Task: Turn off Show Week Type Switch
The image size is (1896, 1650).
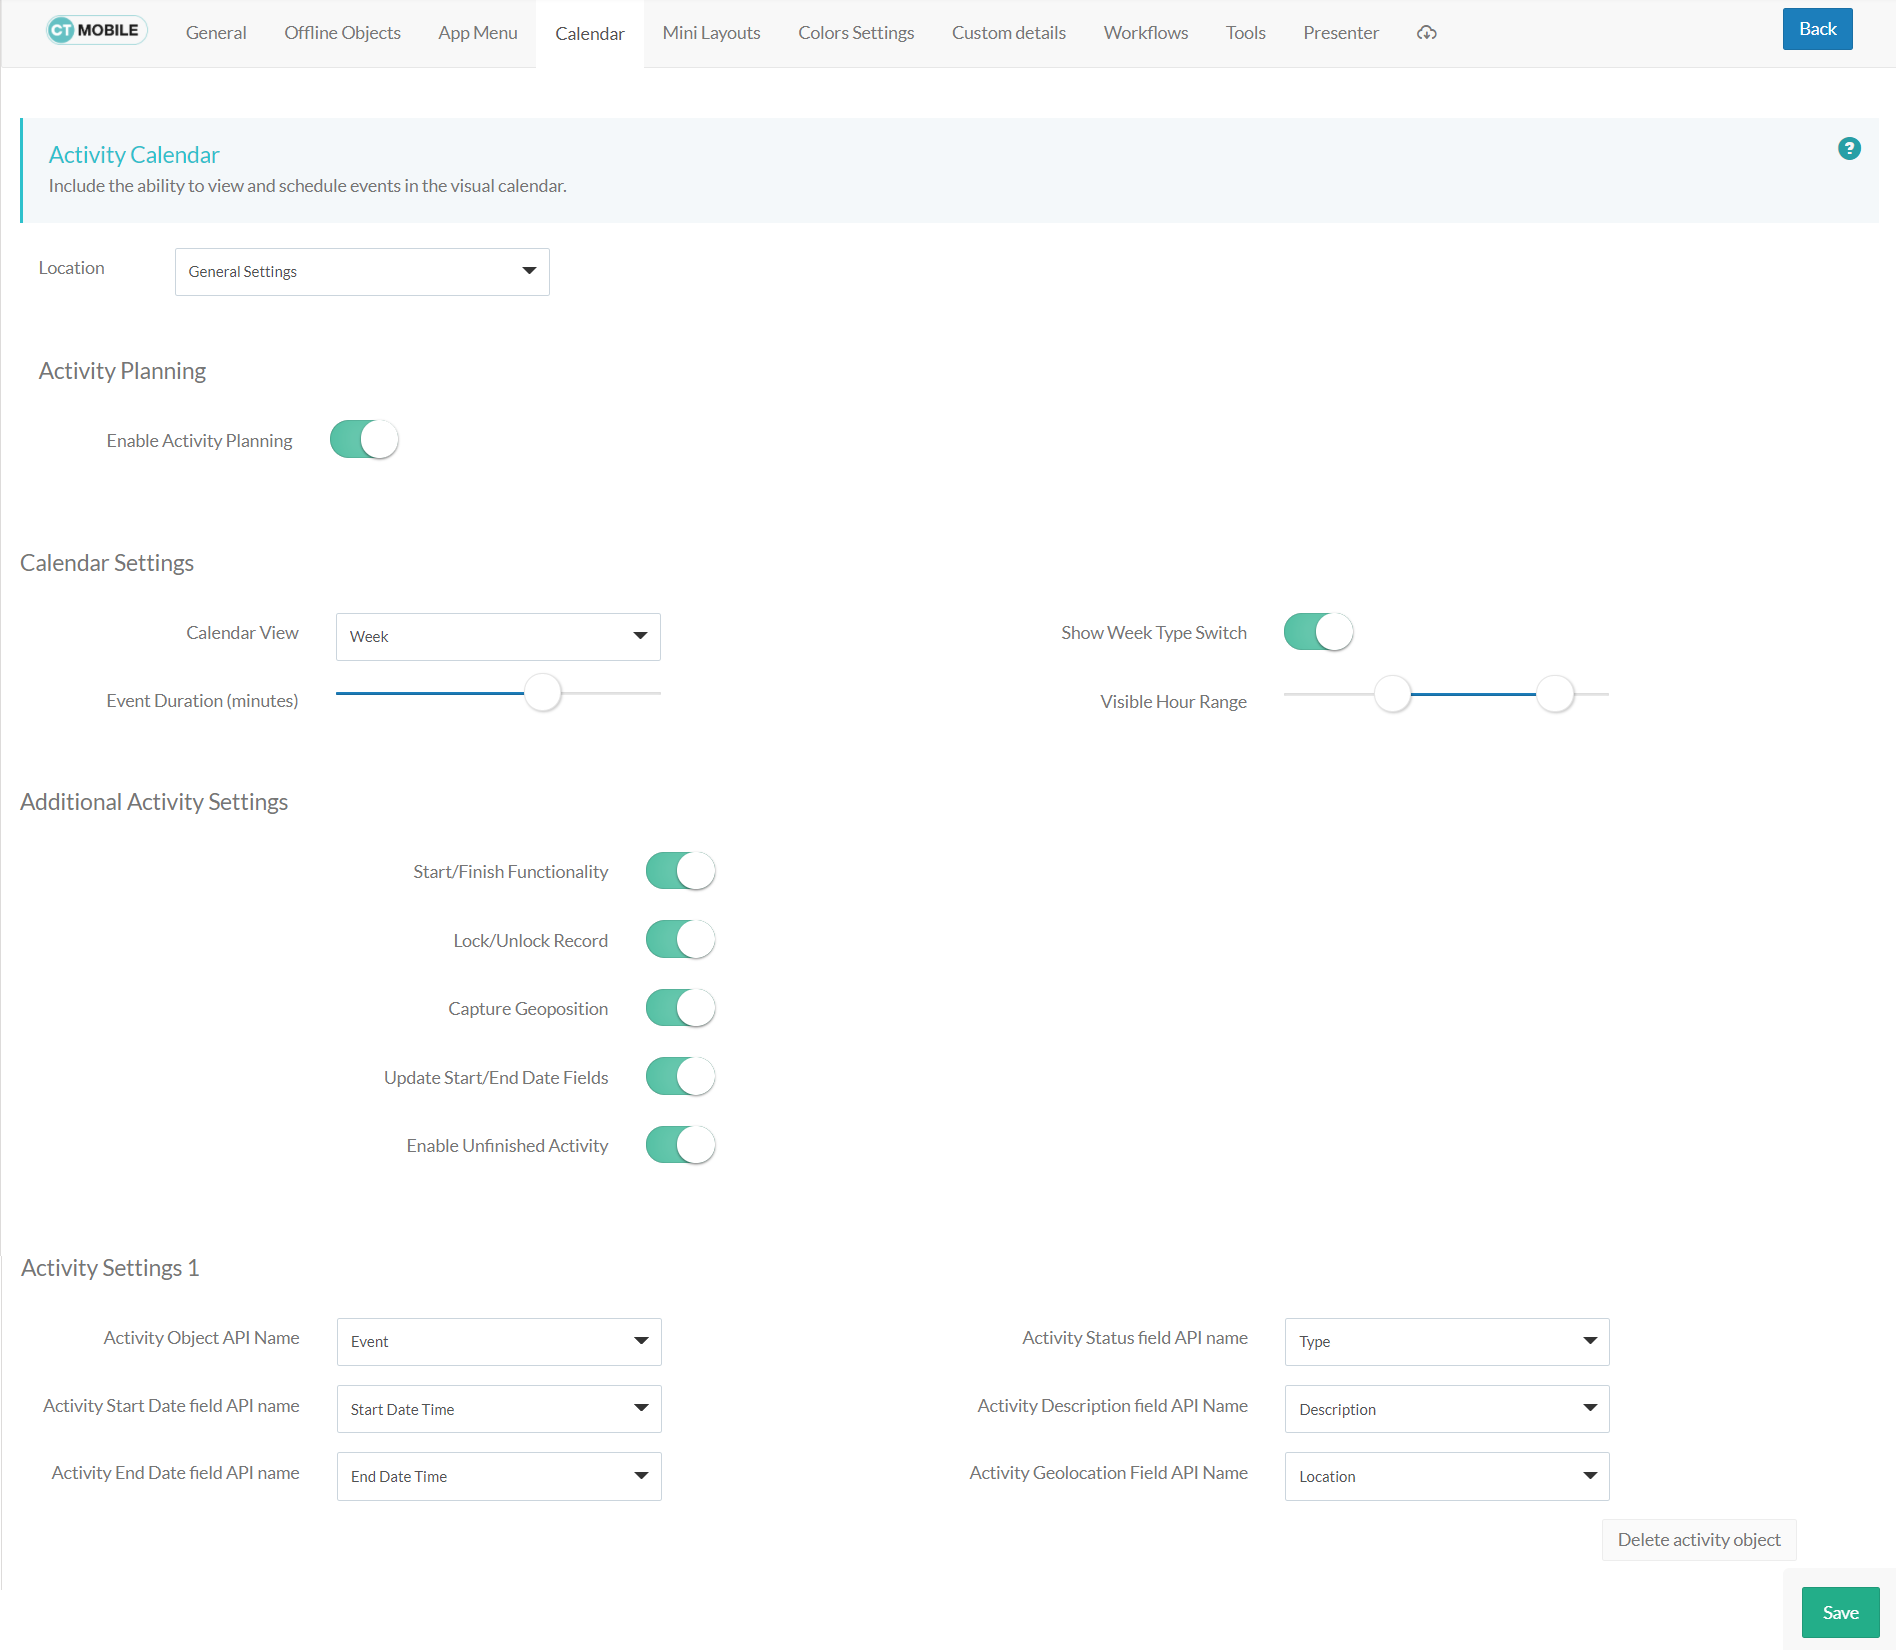Action: click(x=1318, y=632)
